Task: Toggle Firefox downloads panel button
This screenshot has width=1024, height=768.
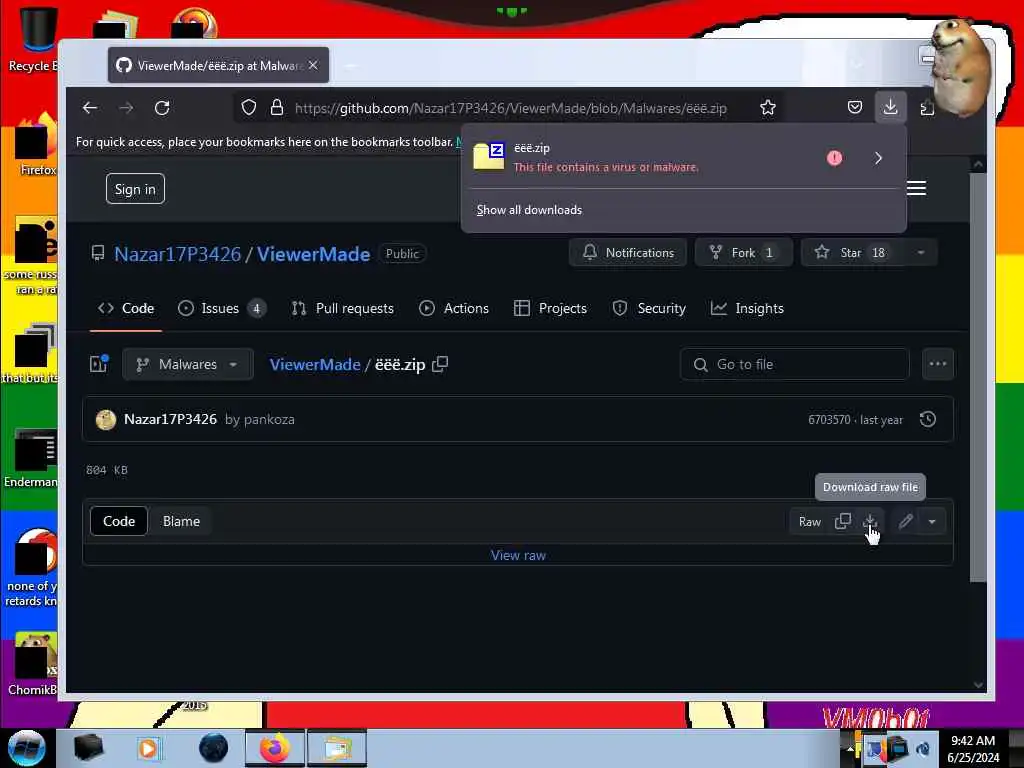Action: [890, 107]
